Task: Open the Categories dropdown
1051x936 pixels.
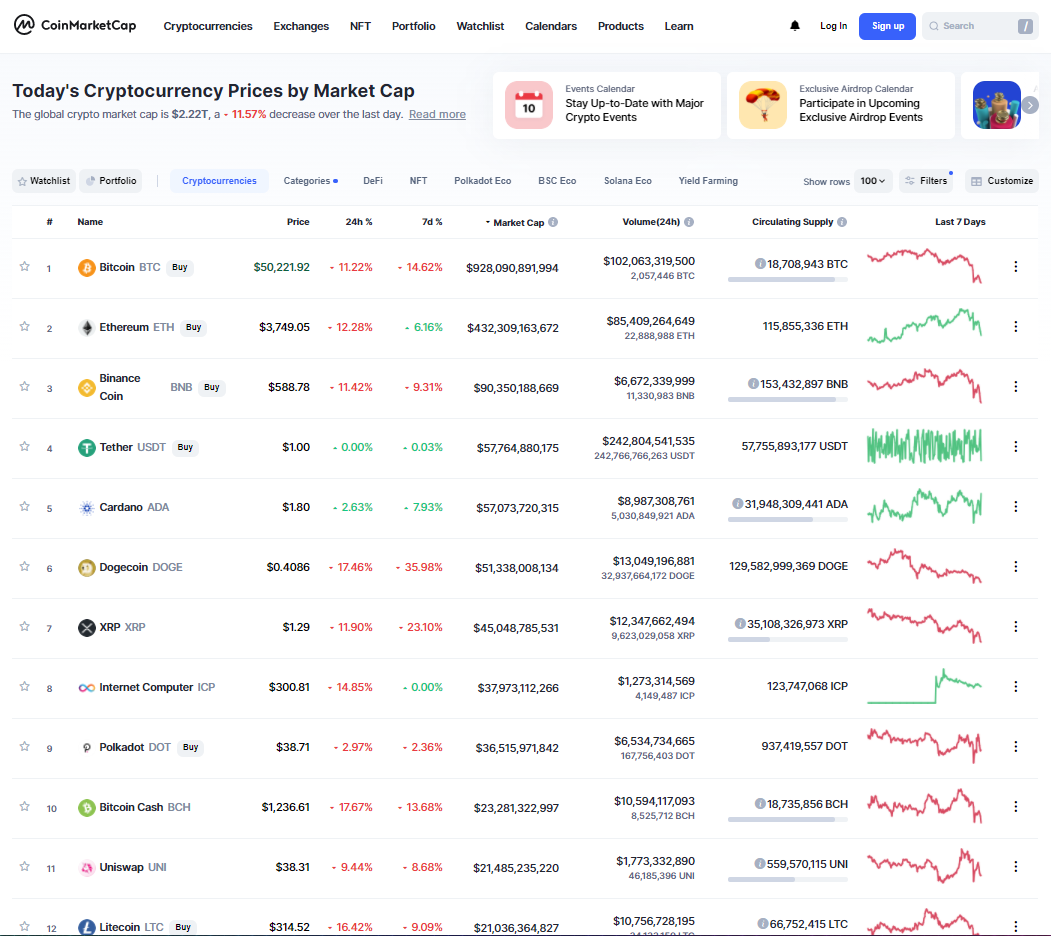Action: pyautogui.click(x=310, y=181)
